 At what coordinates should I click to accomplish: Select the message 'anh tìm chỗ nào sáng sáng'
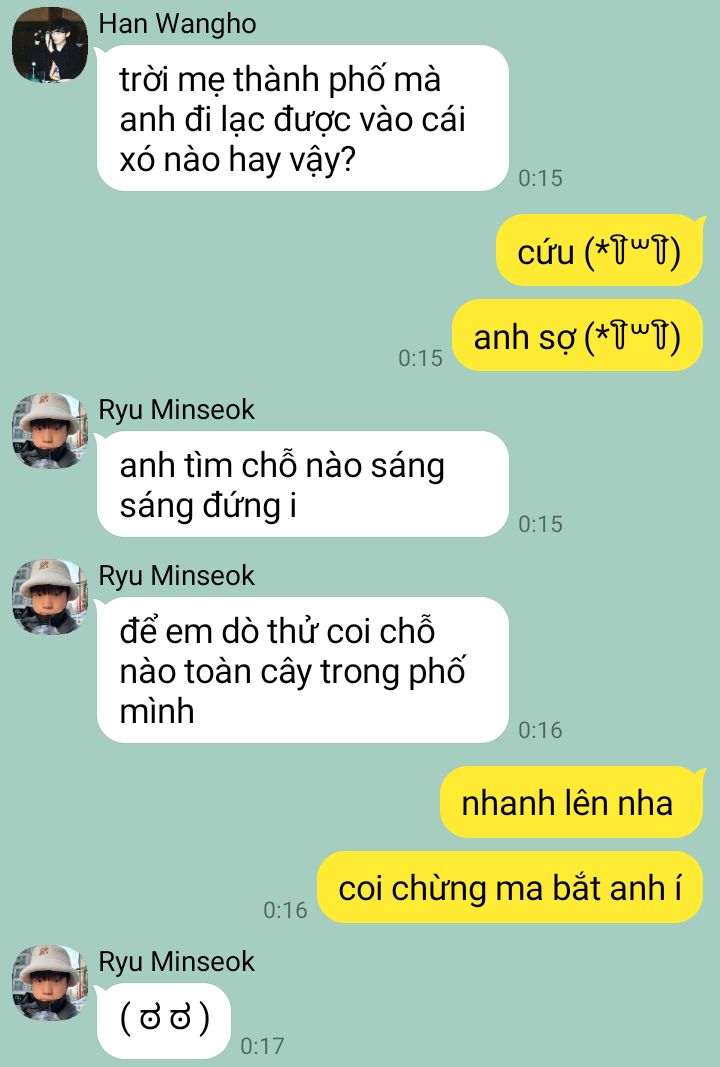pos(303,485)
